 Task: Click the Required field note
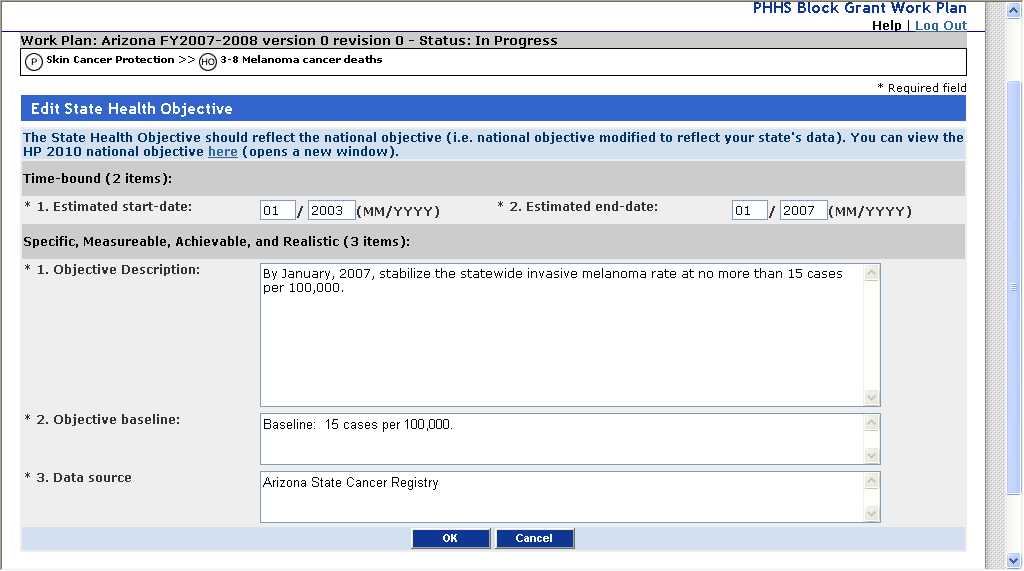click(921, 88)
